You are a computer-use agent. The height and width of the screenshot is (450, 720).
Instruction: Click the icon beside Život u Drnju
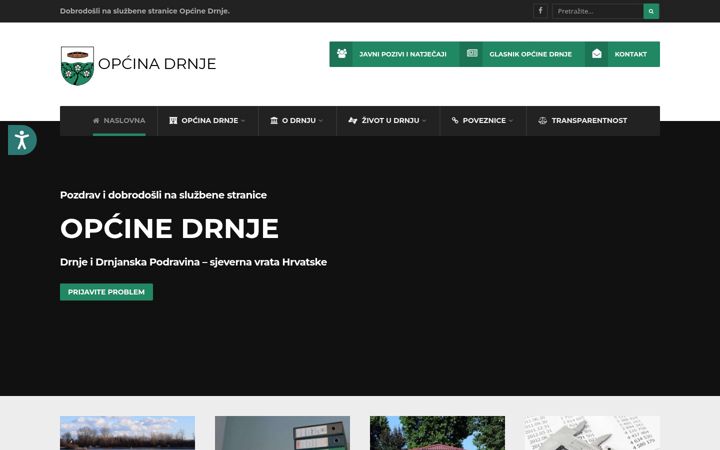[x=352, y=120]
